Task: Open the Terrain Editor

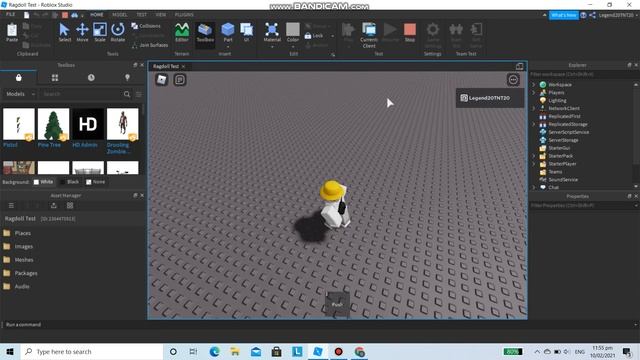Action: coord(182,32)
